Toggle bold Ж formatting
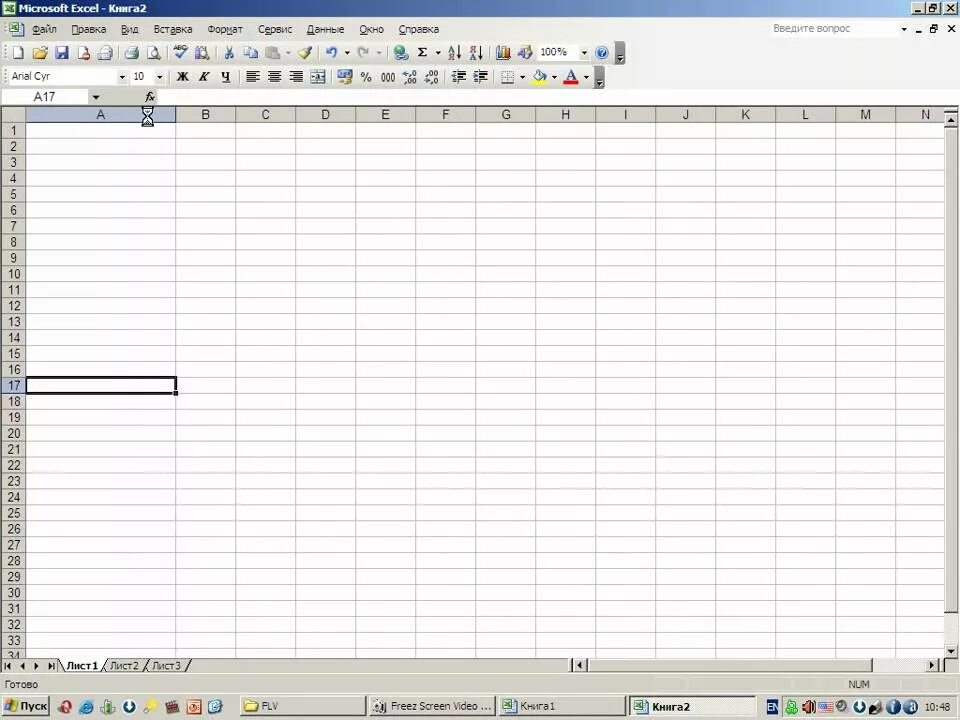This screenshot has width=960, height=720. click(x=182, y=77)
